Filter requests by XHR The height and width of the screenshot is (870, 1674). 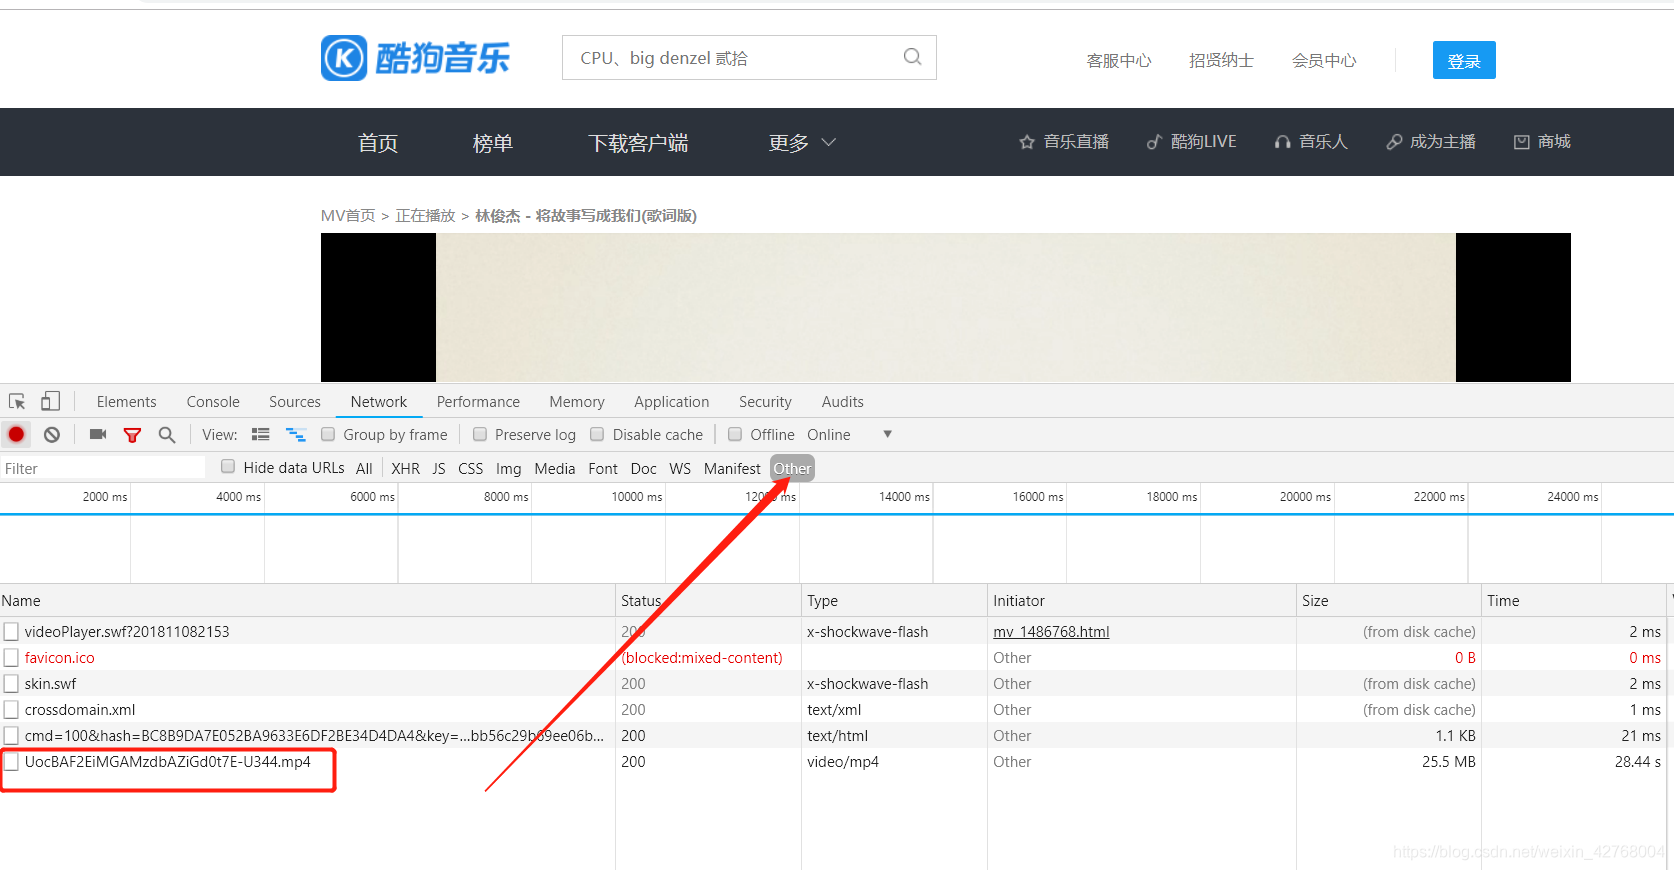click(405, 468)
